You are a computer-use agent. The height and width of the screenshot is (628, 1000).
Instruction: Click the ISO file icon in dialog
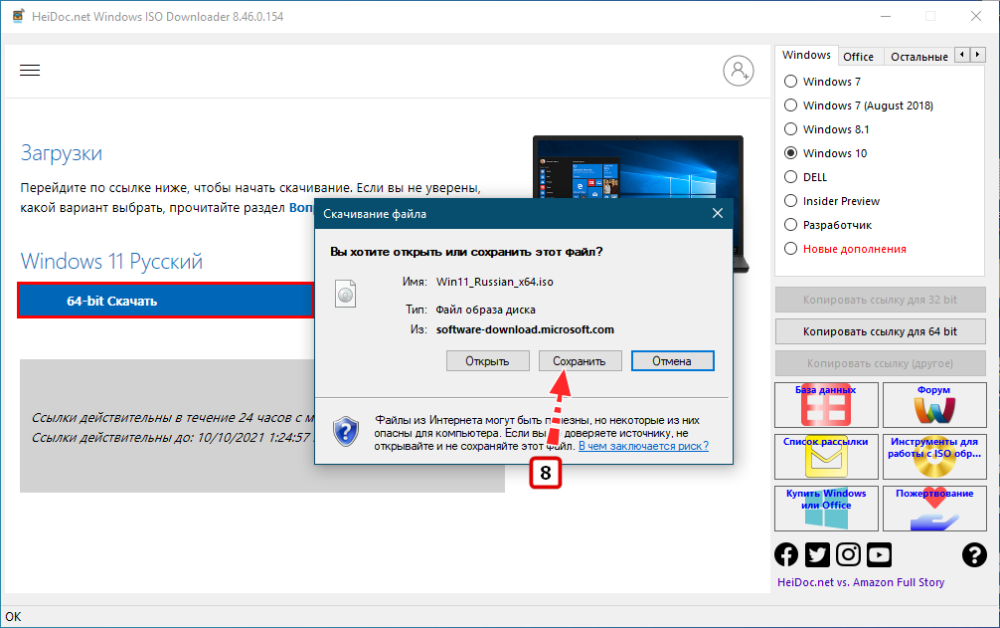tap(346, 294)
